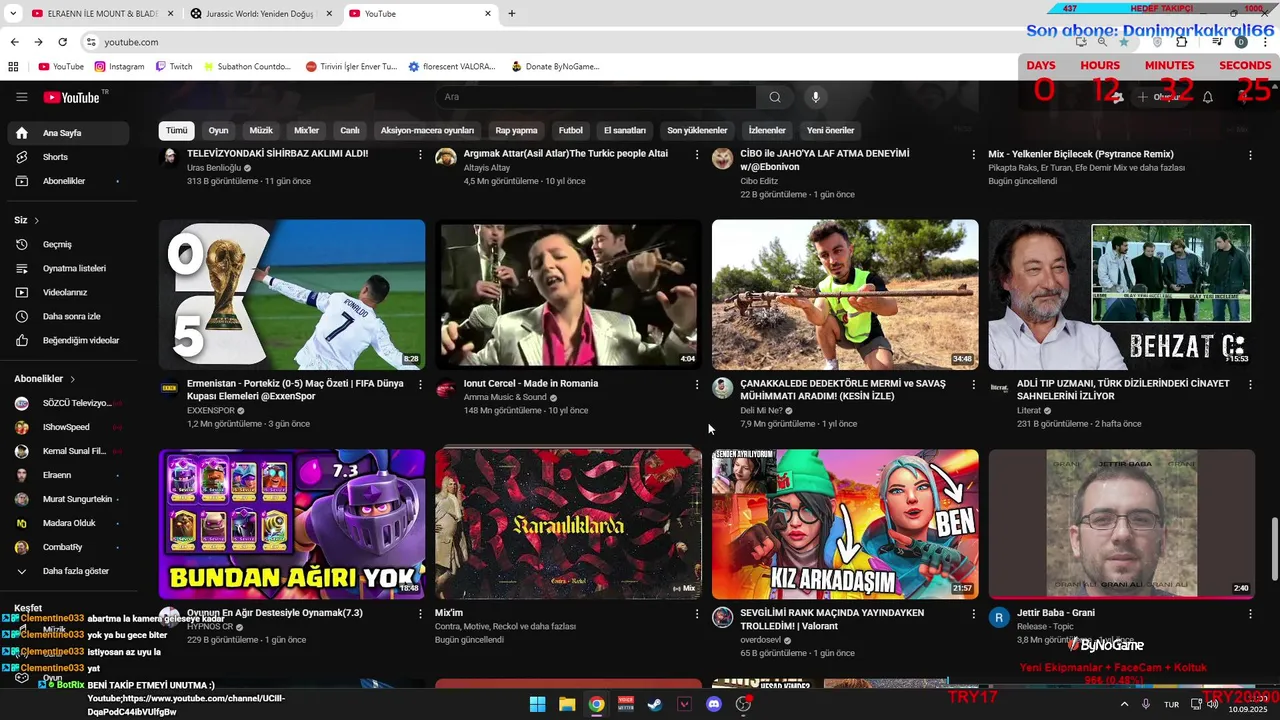Open the Chrome apps grid icon
This screenshot has width=1280, height=720.
13,67
